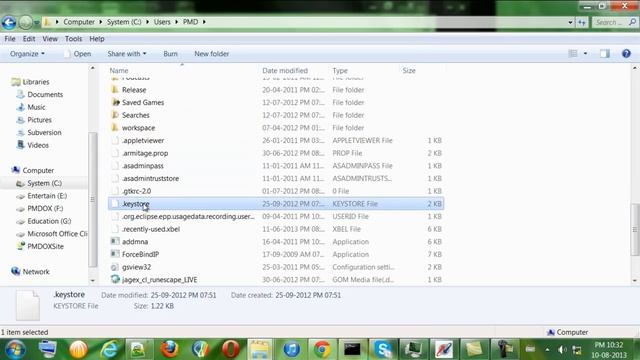Image resolution: width=640 pixels, height=360 pixels.
Task: Select Music library in sidebar
Action: (31, 107)
